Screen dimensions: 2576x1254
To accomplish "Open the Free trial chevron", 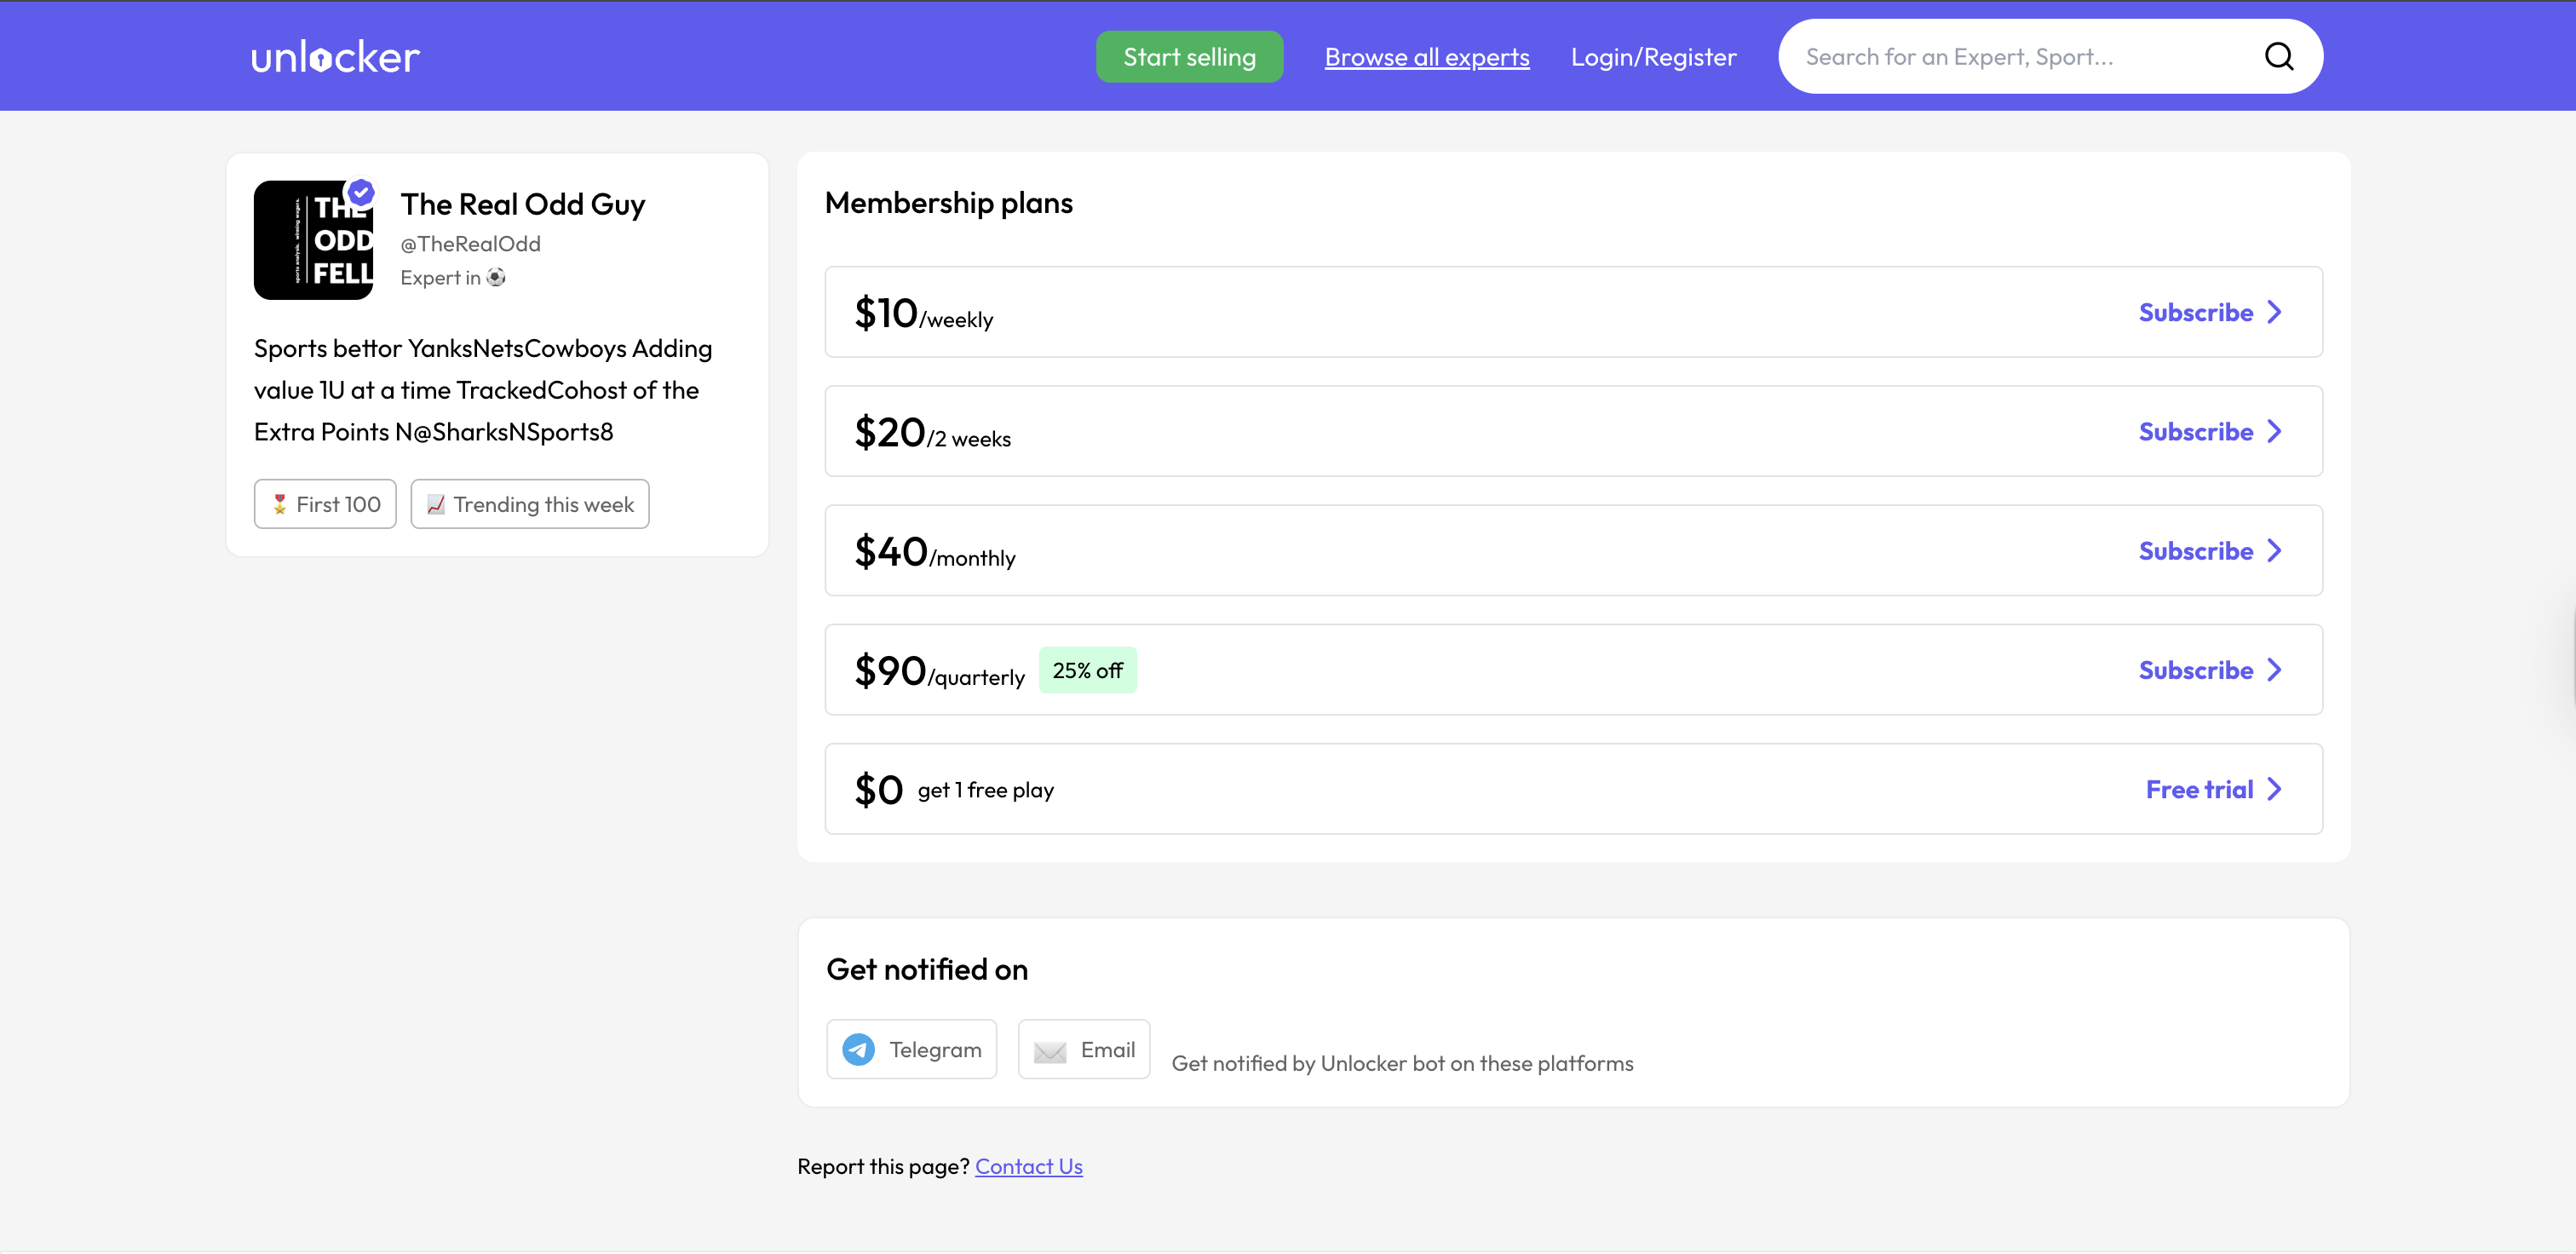I will point(2274,789).
